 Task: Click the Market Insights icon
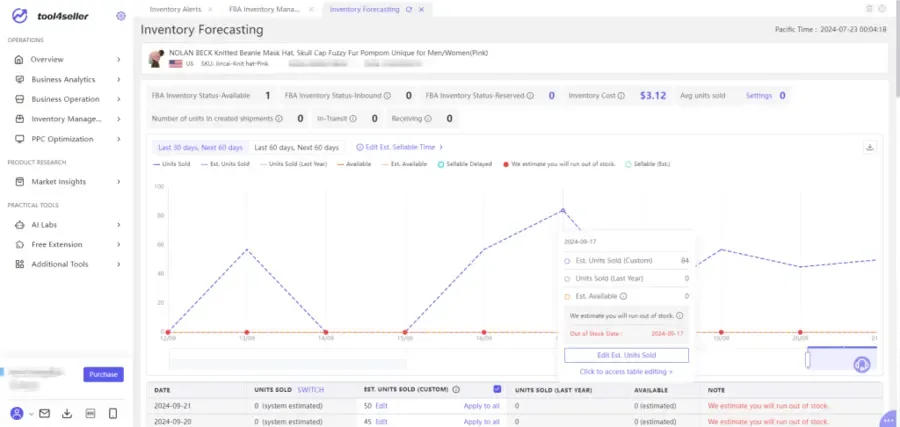pos(20,181)
